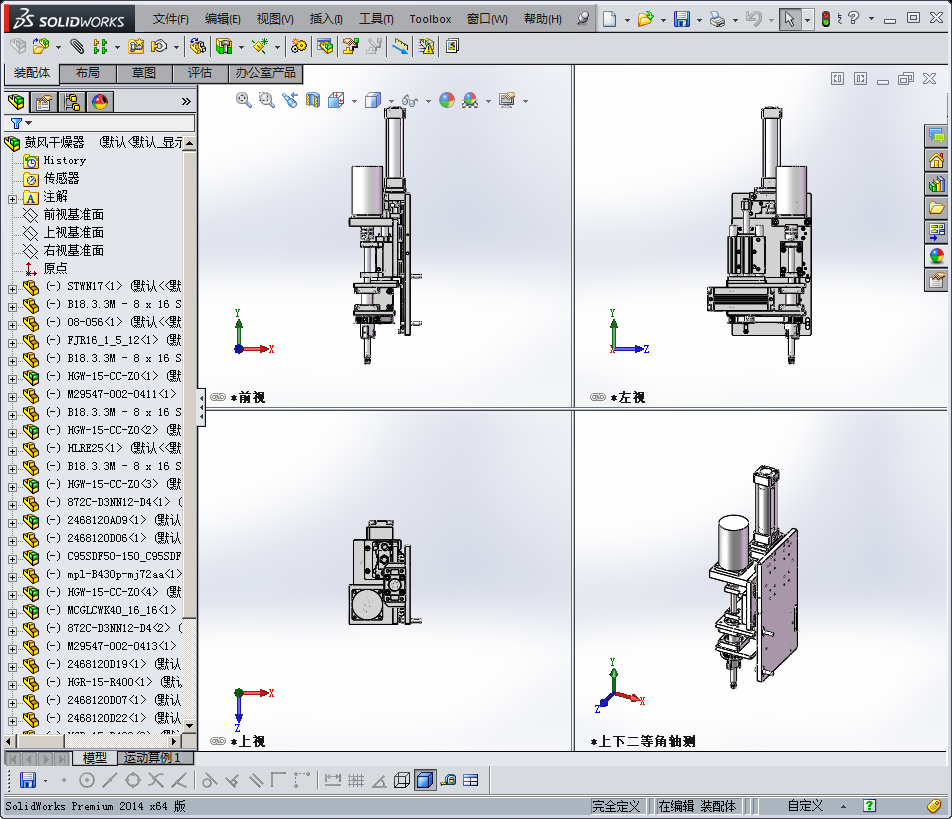Open FeatureManager design tree tab
The height and width of the screenshot is (819, 952).
[x=16, y=101]
